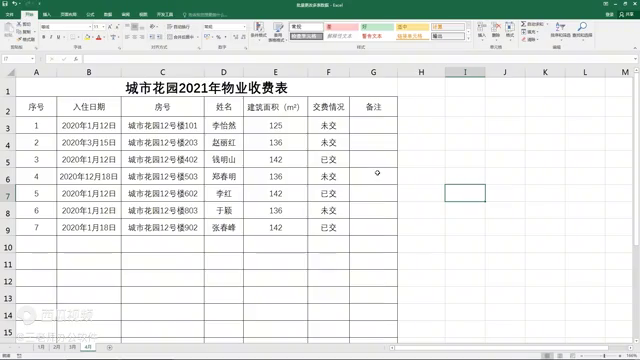Viewport: 640px width, 360px height.
Task: Click the Tell me search box
Action: click(x=205, y=15)
